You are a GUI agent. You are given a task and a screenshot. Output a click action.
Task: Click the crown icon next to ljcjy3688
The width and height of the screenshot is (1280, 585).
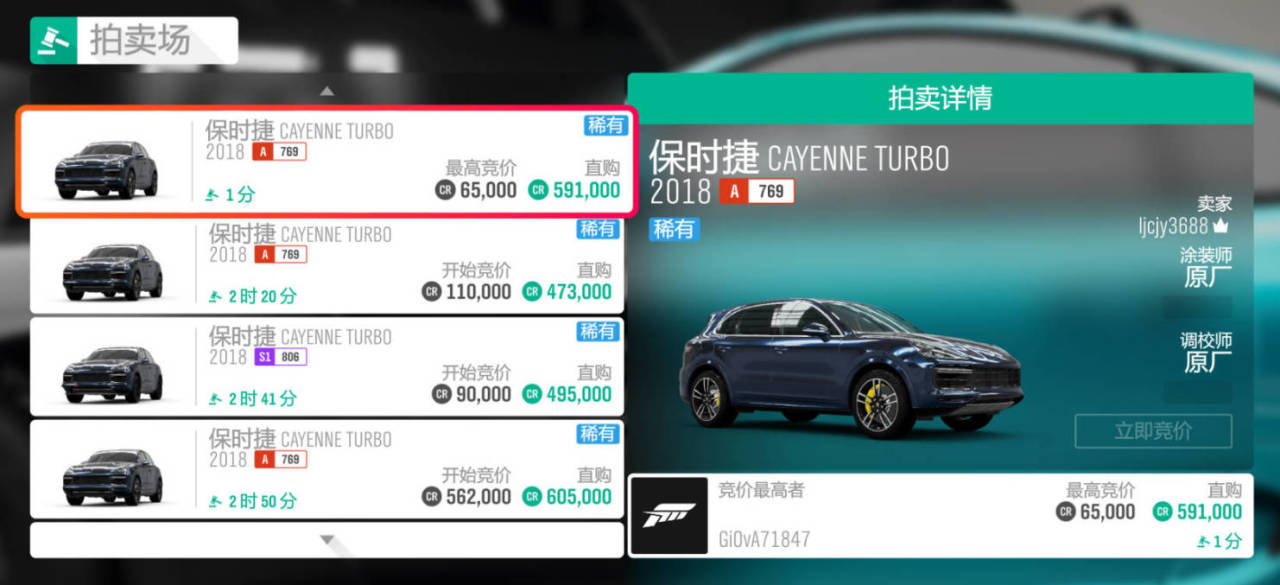tap(1222, 226)
